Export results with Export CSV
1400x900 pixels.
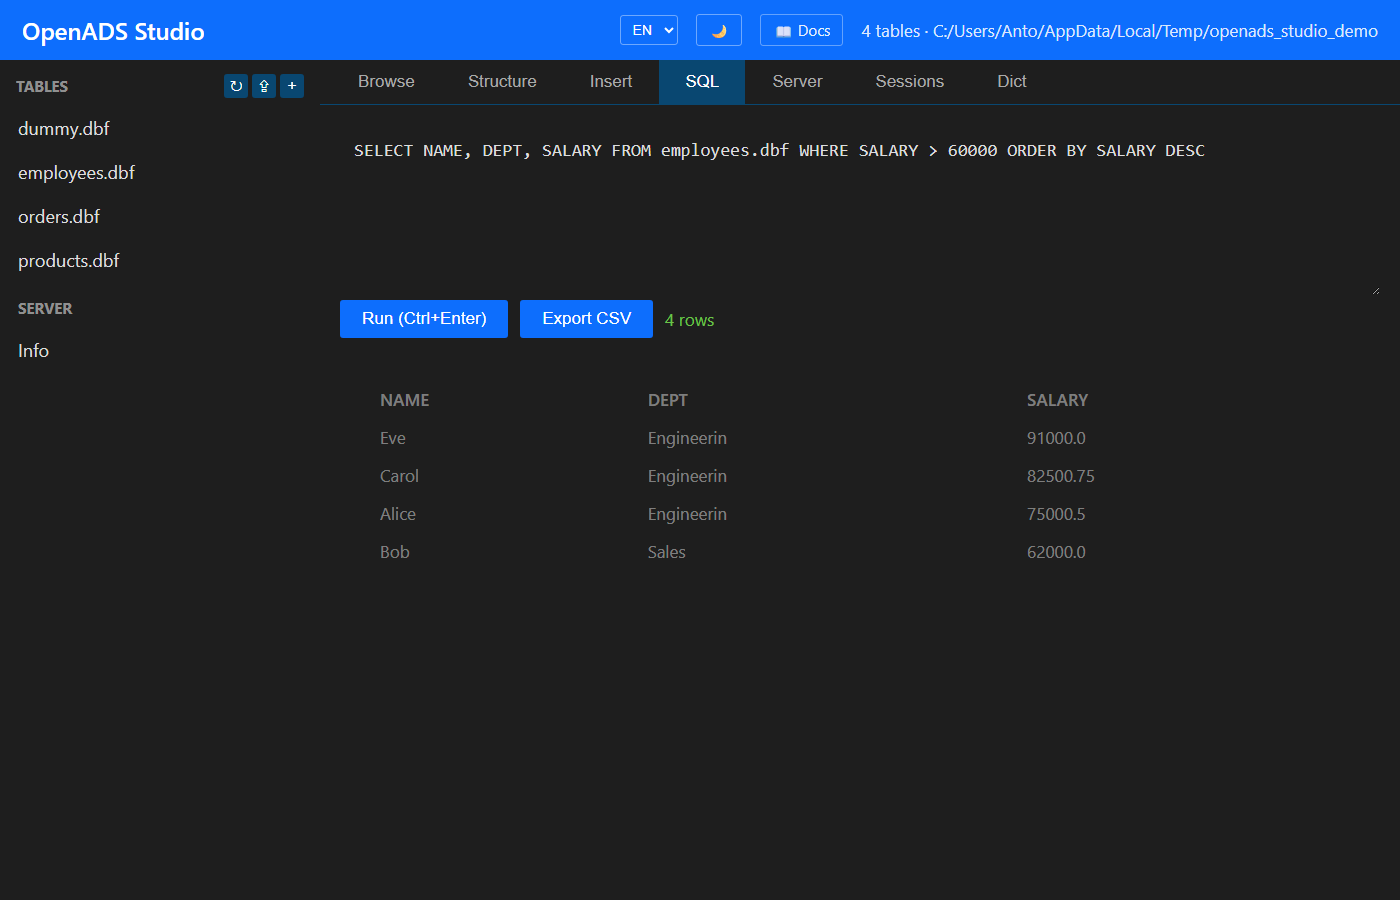[586, 319]
